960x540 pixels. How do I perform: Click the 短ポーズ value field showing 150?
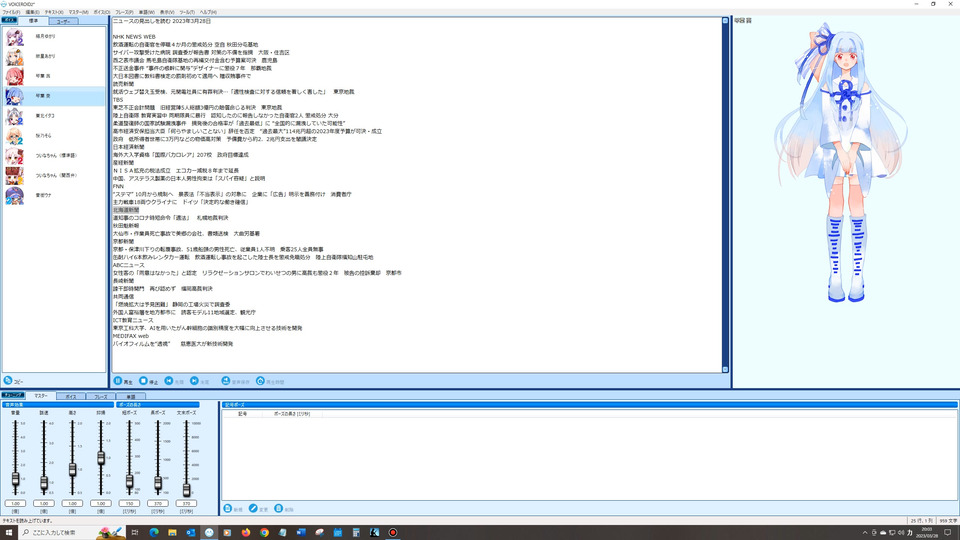(129, 503)
